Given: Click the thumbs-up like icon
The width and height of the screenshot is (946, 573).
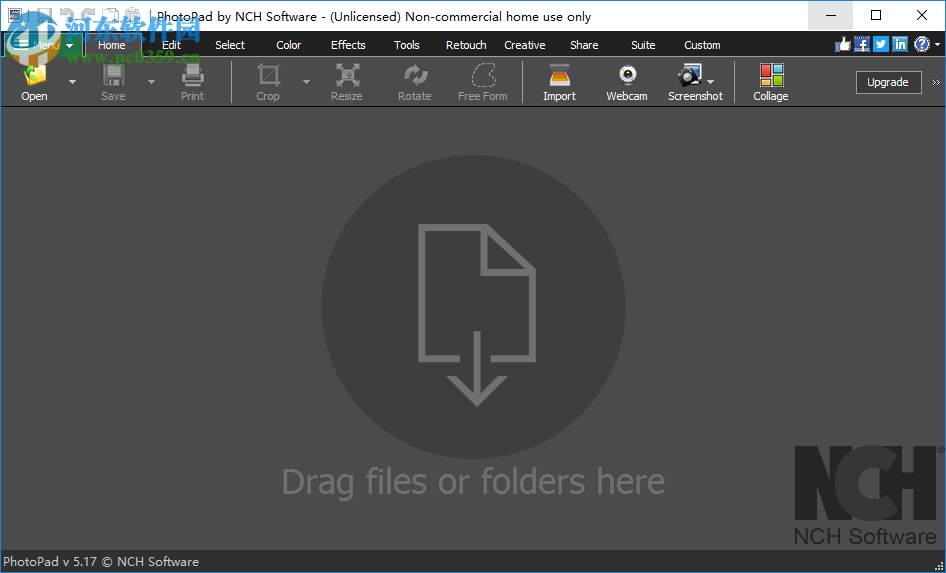Looking at the screenshot, I should (x=842, y=44).
